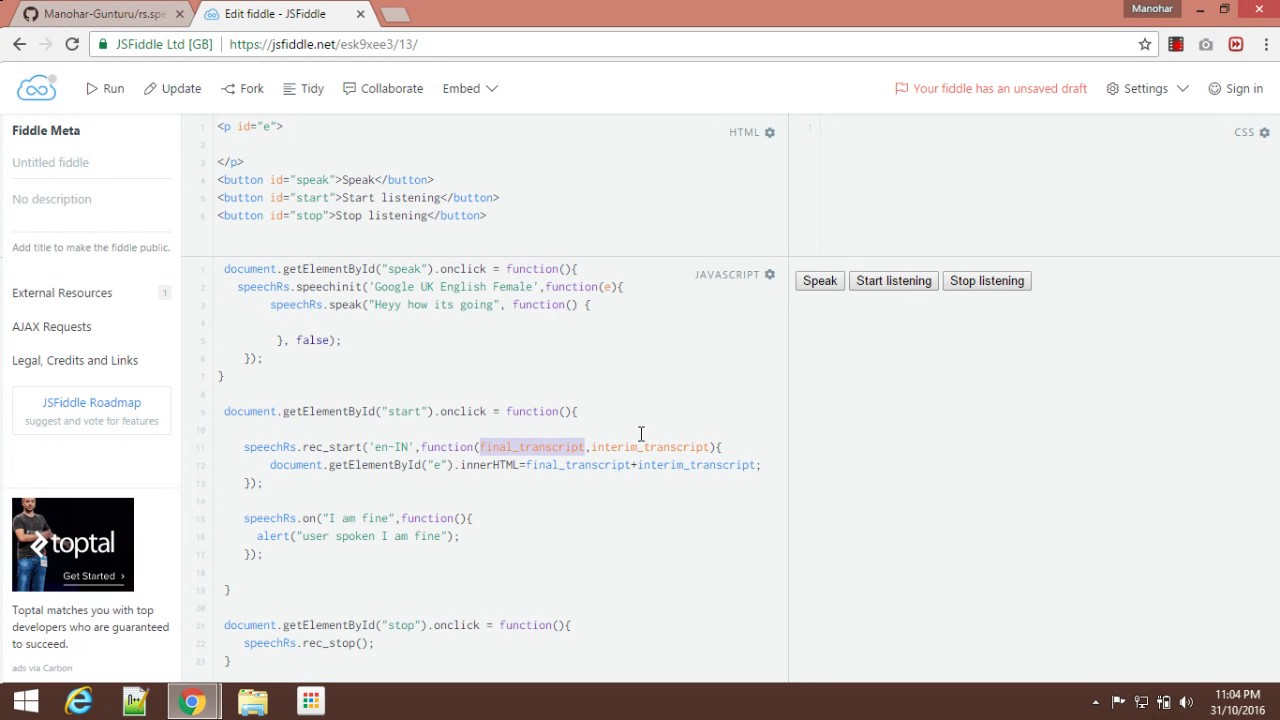1280x720 pixels.
Task: Show hidden tray icons
Action: click(1095, 702)
